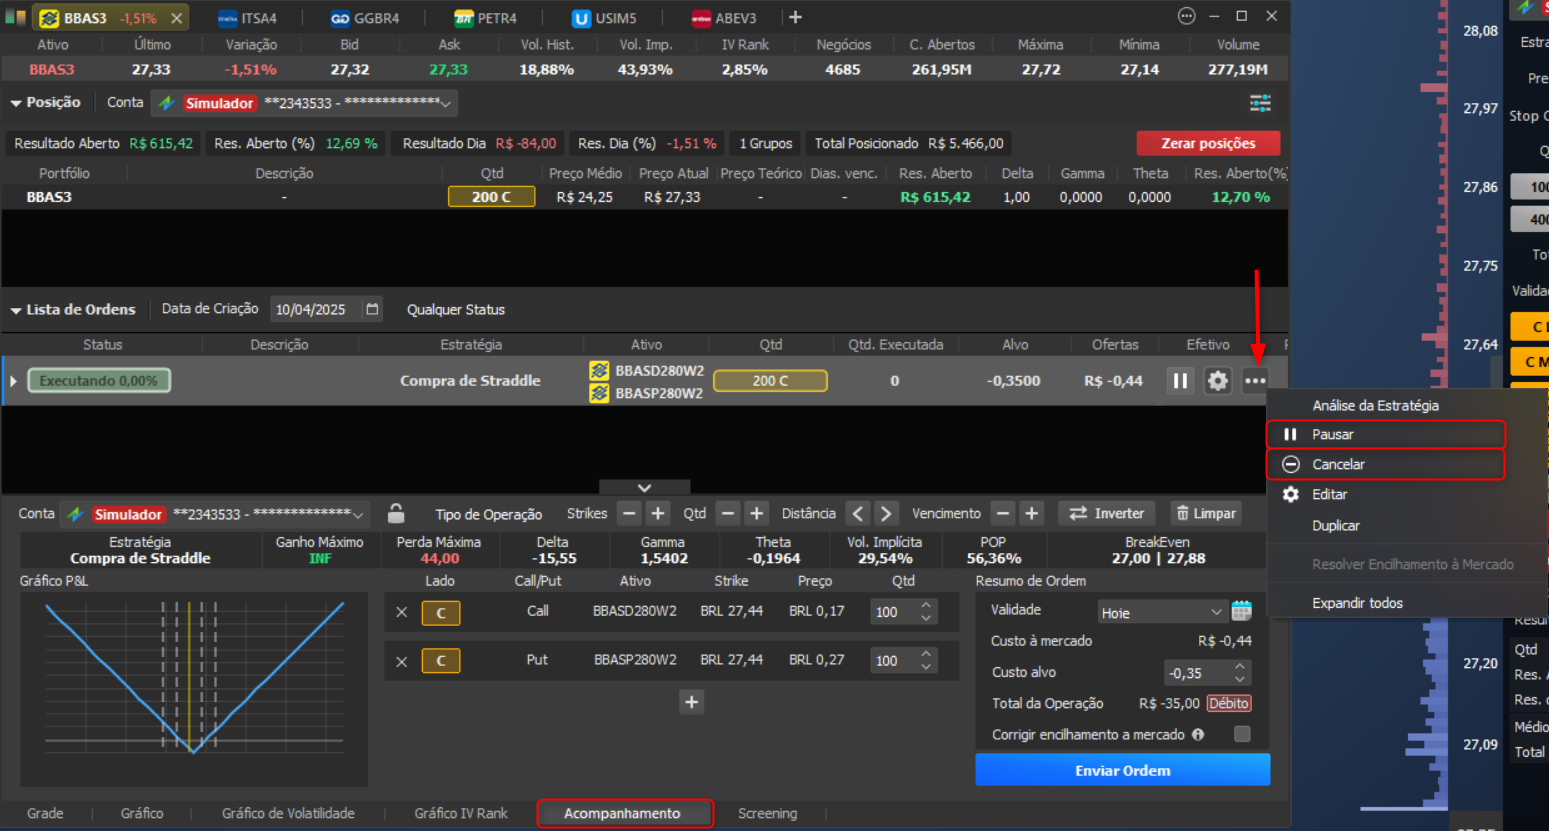Toggle side C of the Call leg
The height and width of the screenshot is (831, 1549).
(441, 613)
